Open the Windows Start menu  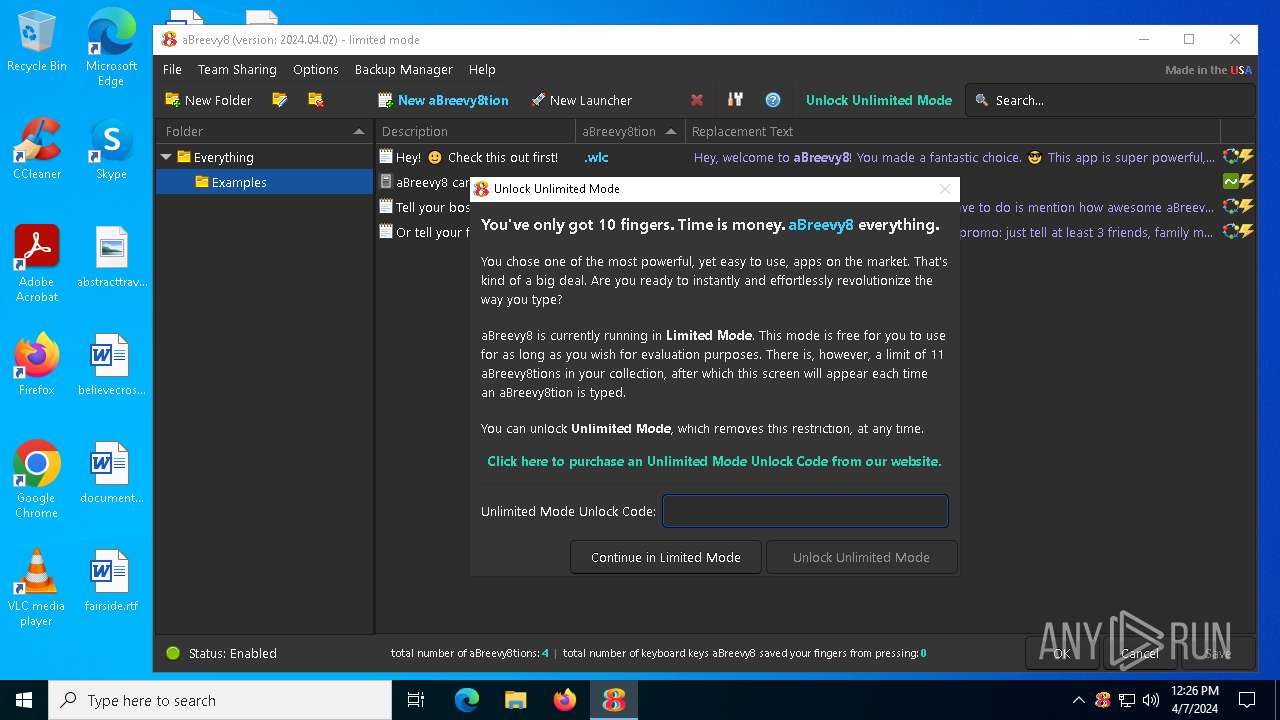click(24, 700)
